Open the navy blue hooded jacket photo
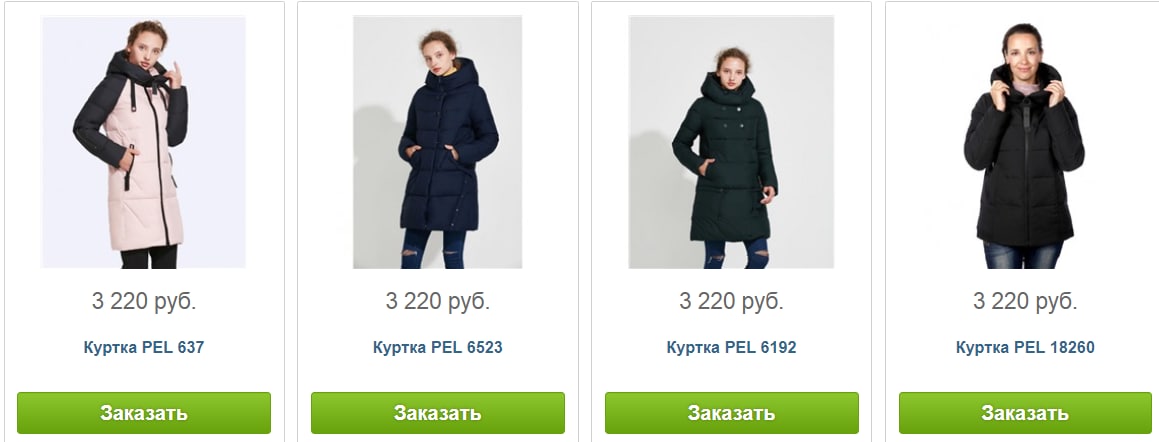 point(438,142)
